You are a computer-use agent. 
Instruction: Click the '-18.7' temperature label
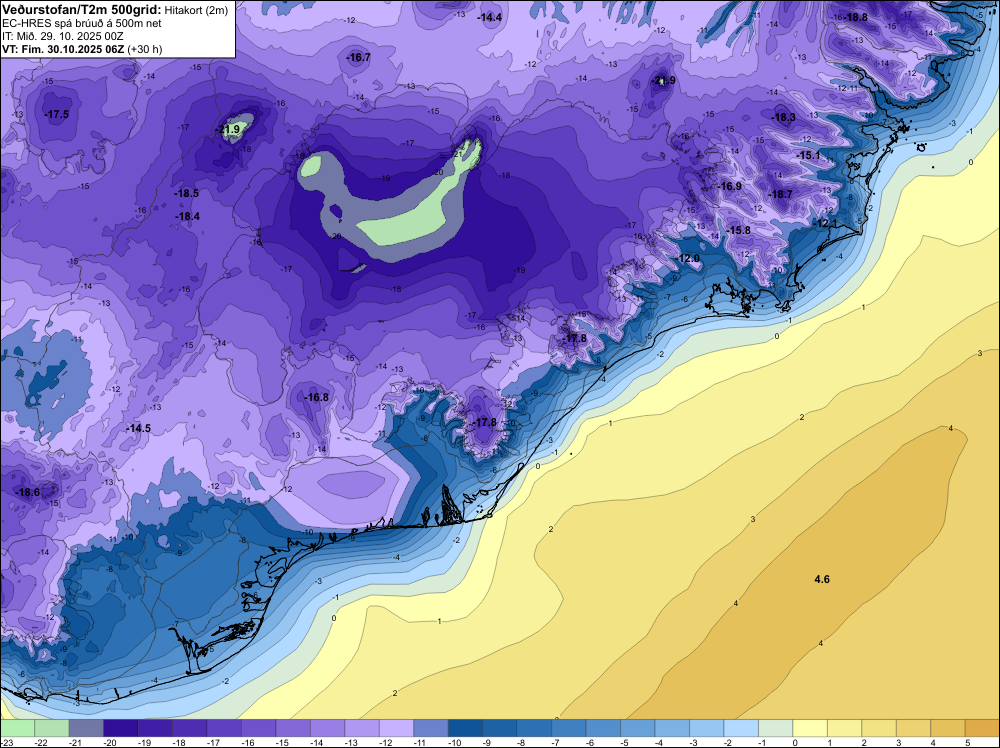(780, 194)
